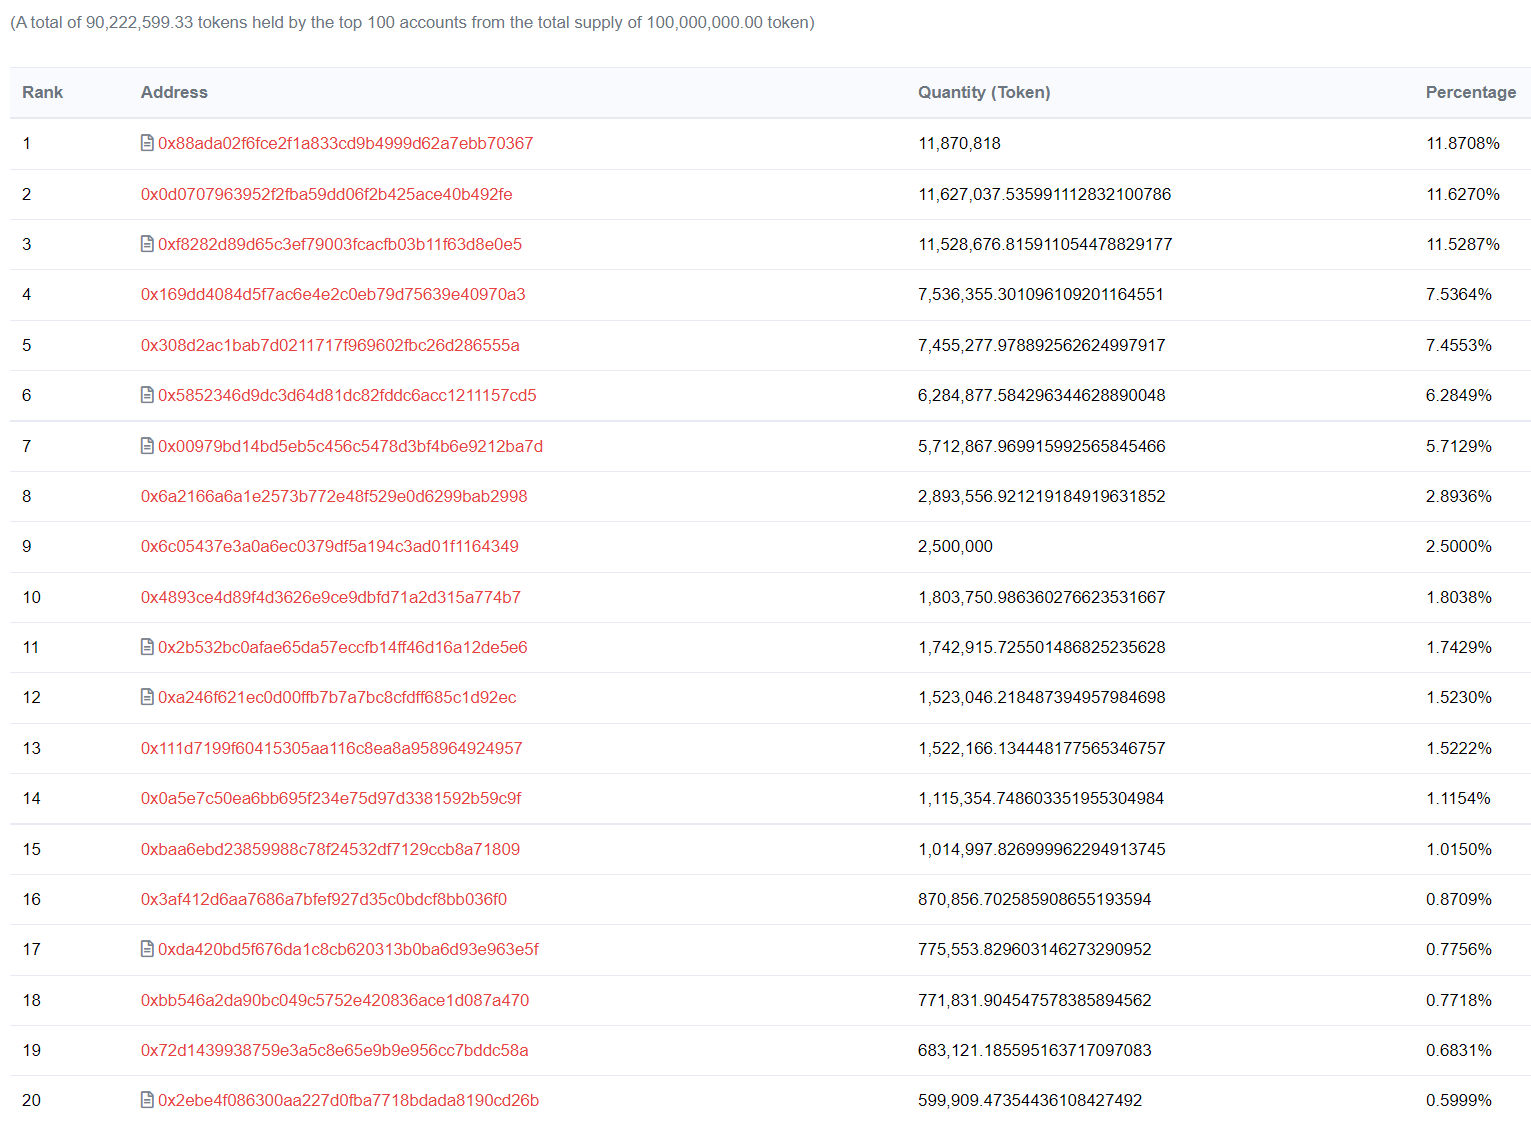This screenshot has width=1531, height=1124.
Task: Select quantity 6,284,877.584296344628890048
Action: 1042,395
